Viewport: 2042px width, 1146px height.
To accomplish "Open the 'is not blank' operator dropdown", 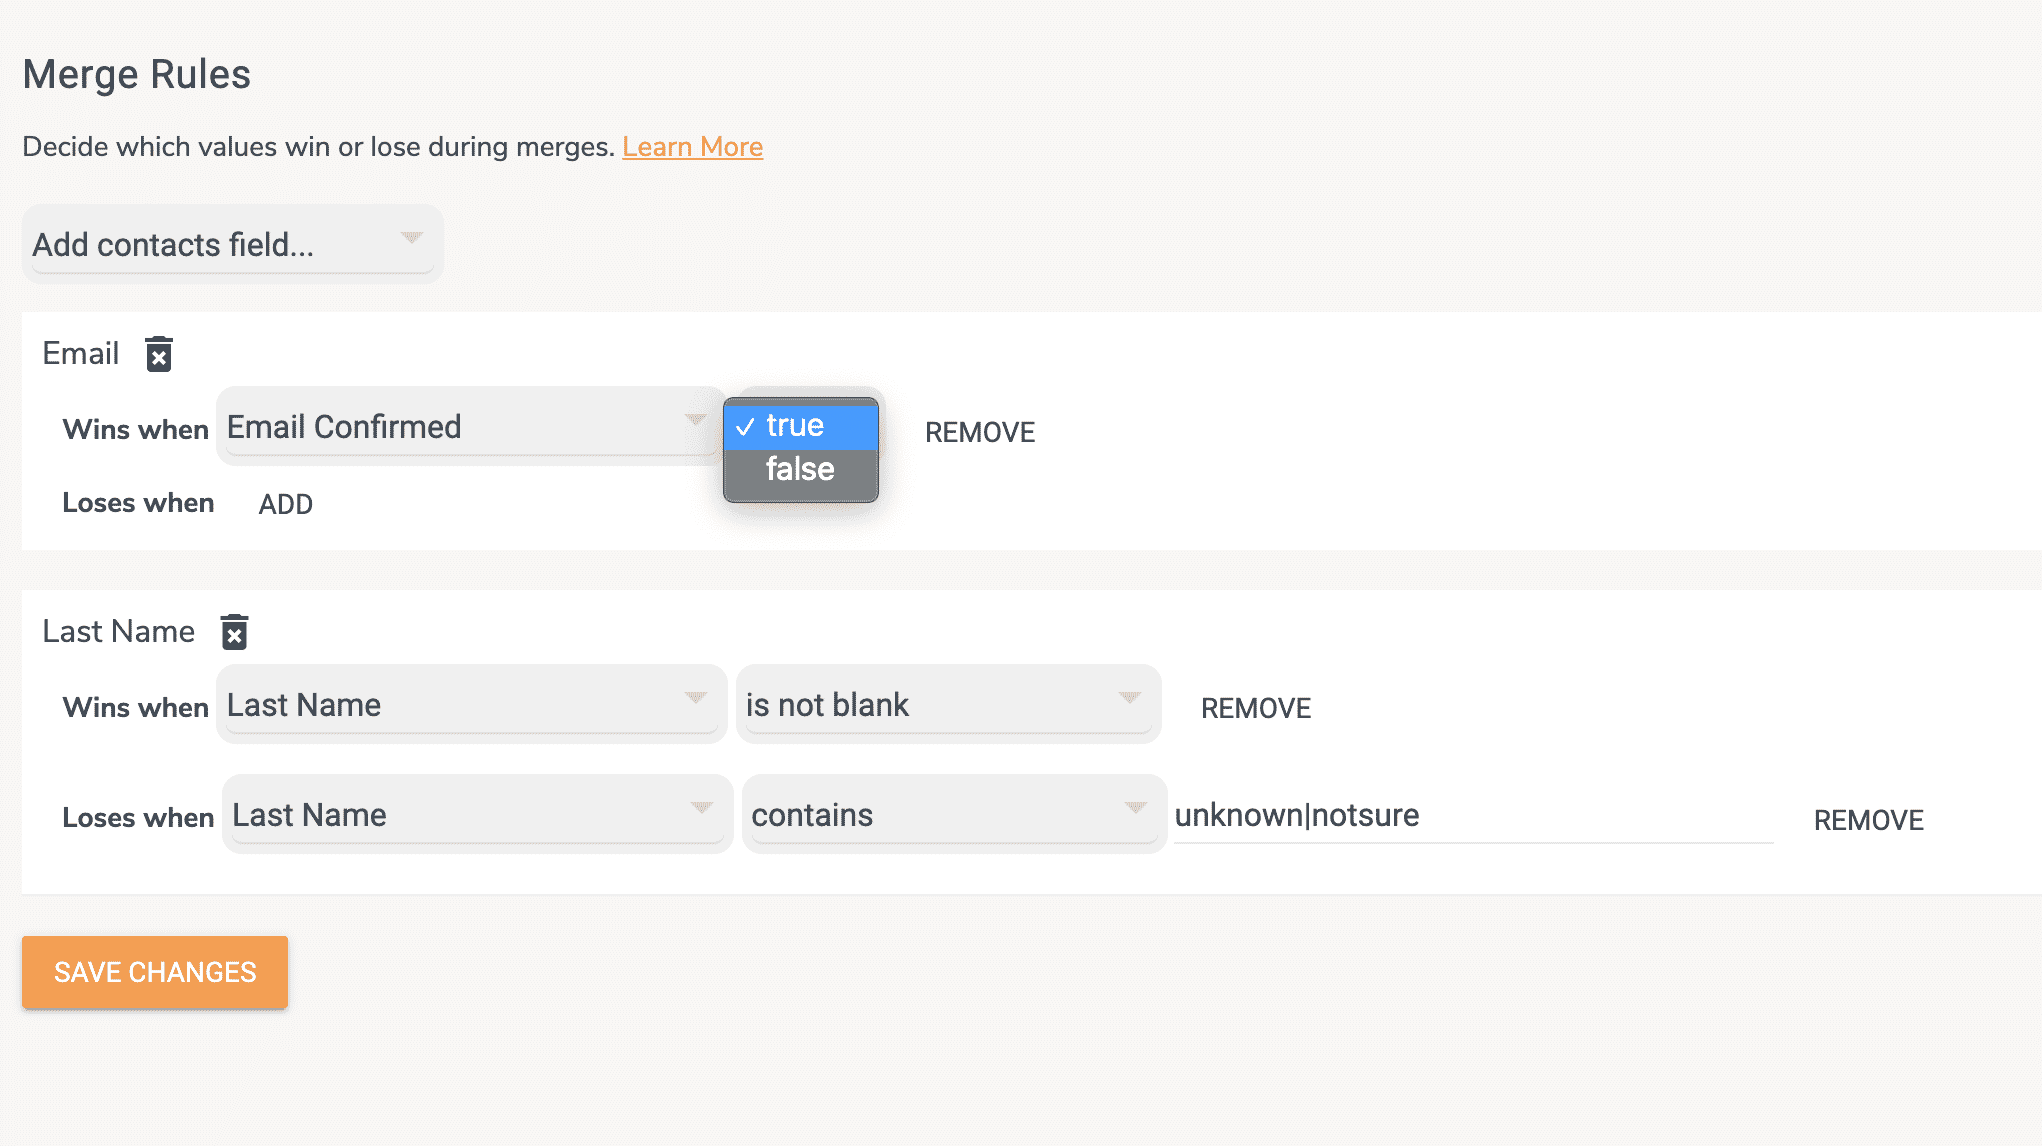I will coord(948,705).
